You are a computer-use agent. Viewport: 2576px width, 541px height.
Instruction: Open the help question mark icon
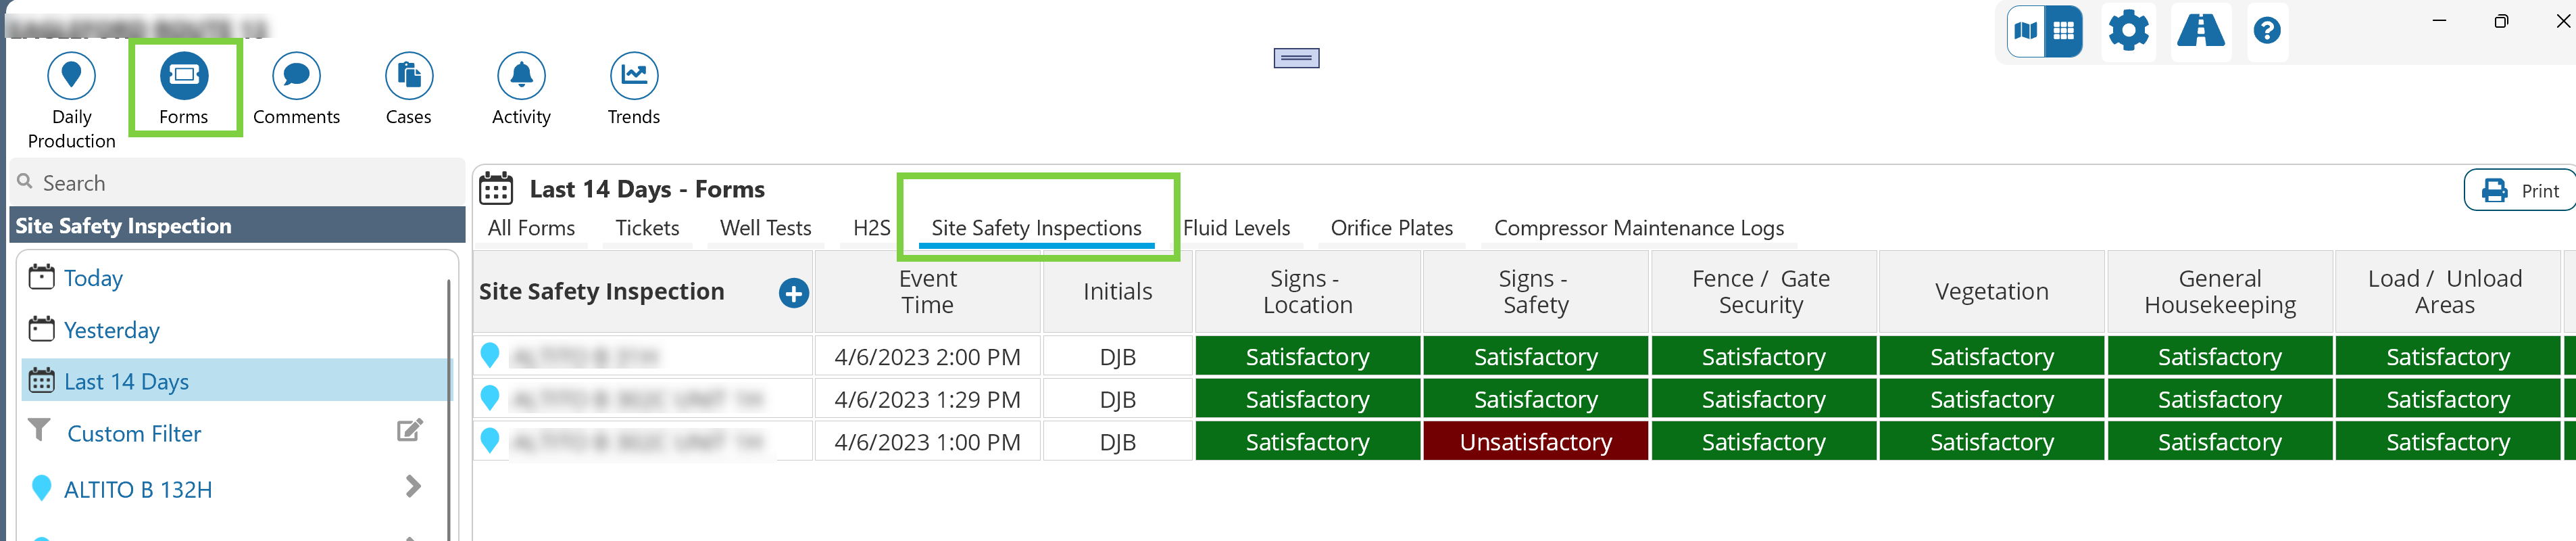click(2266, 31)
